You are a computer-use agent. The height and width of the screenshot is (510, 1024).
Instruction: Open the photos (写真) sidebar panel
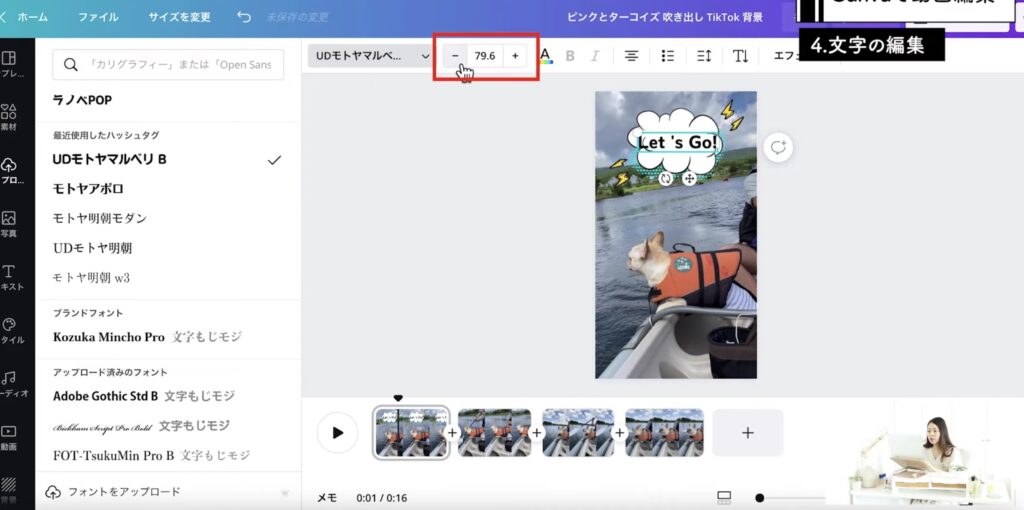pos(10,224)
